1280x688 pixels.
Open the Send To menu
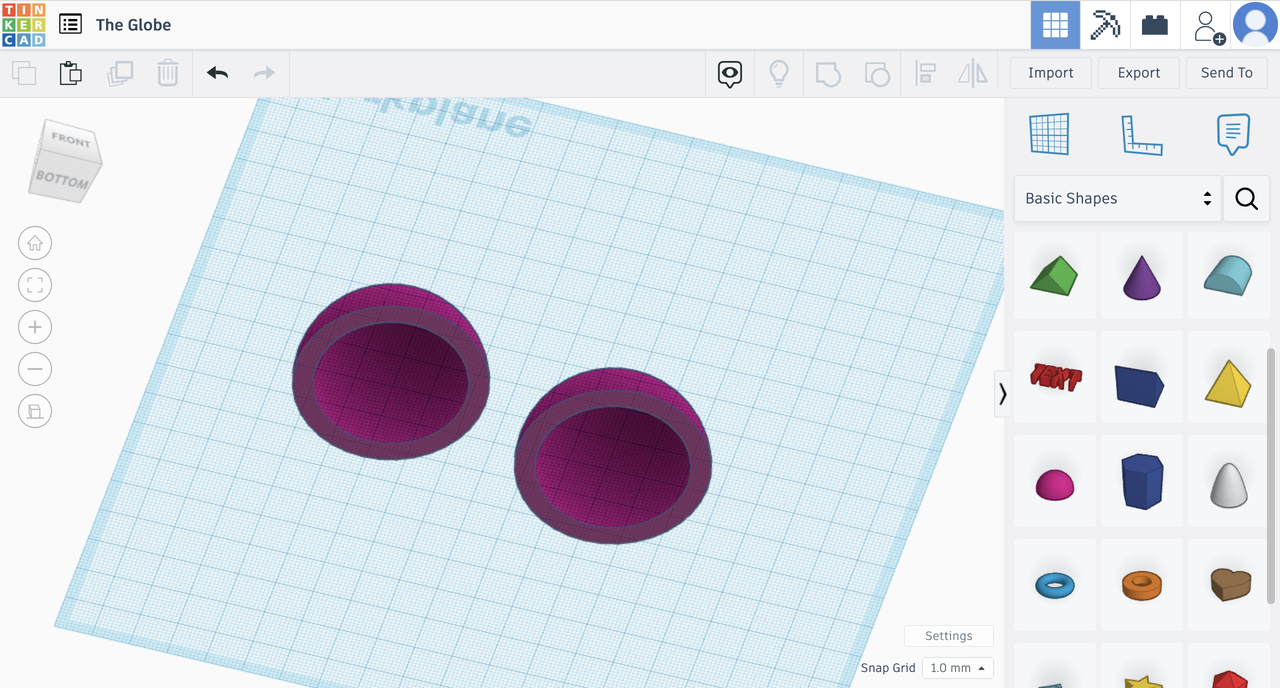point(1227,73)
